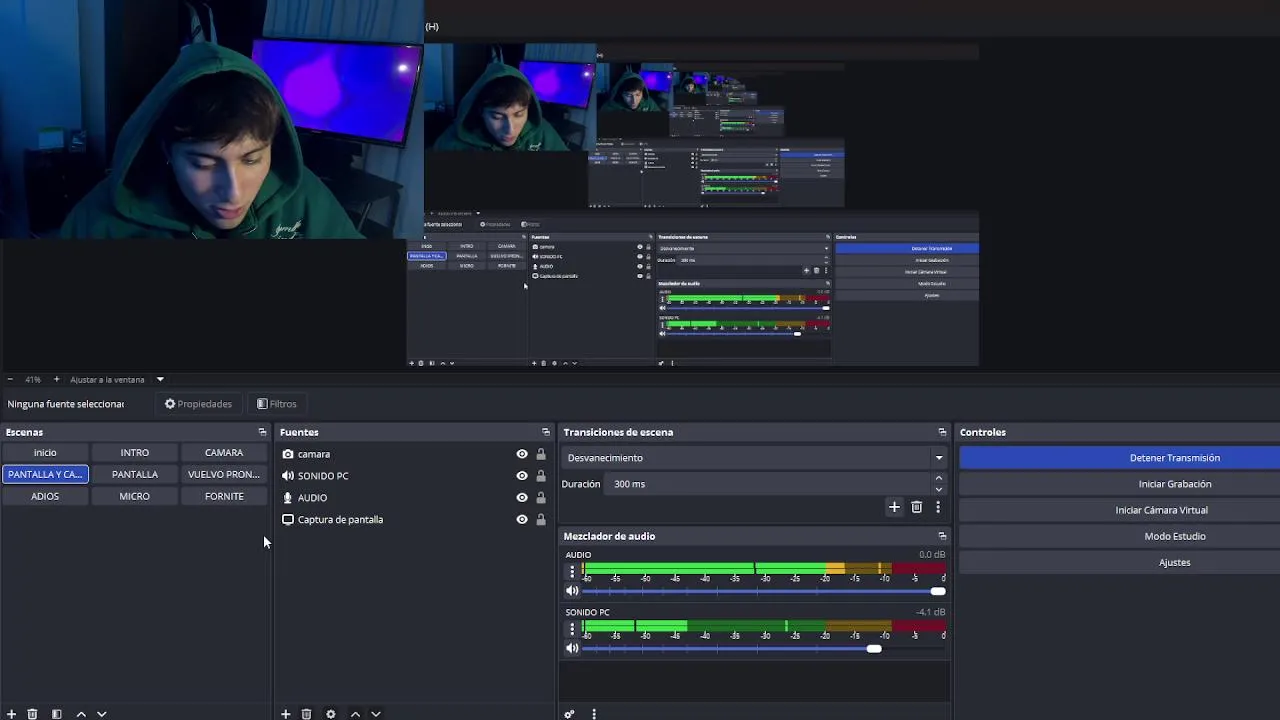Open SONIDO PC channel three-dots options
Screen dimensions: 1280x720
(x=572, y=629)
